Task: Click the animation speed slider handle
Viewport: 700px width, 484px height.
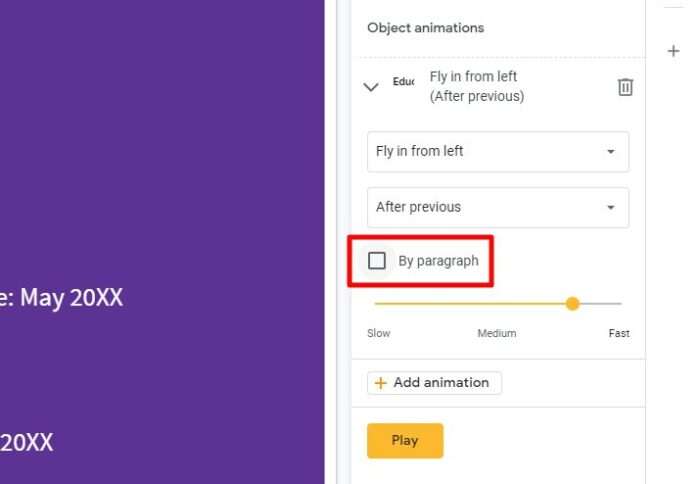Action: (x=572, y=304)
